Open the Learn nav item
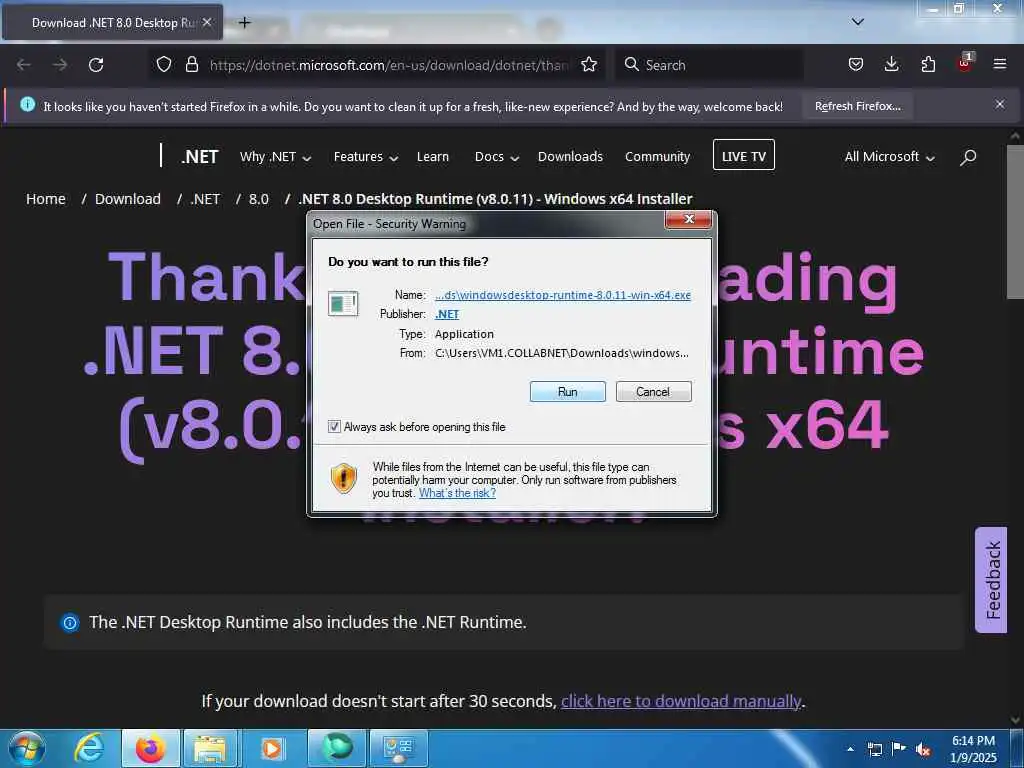 click(x=432, y=157)
